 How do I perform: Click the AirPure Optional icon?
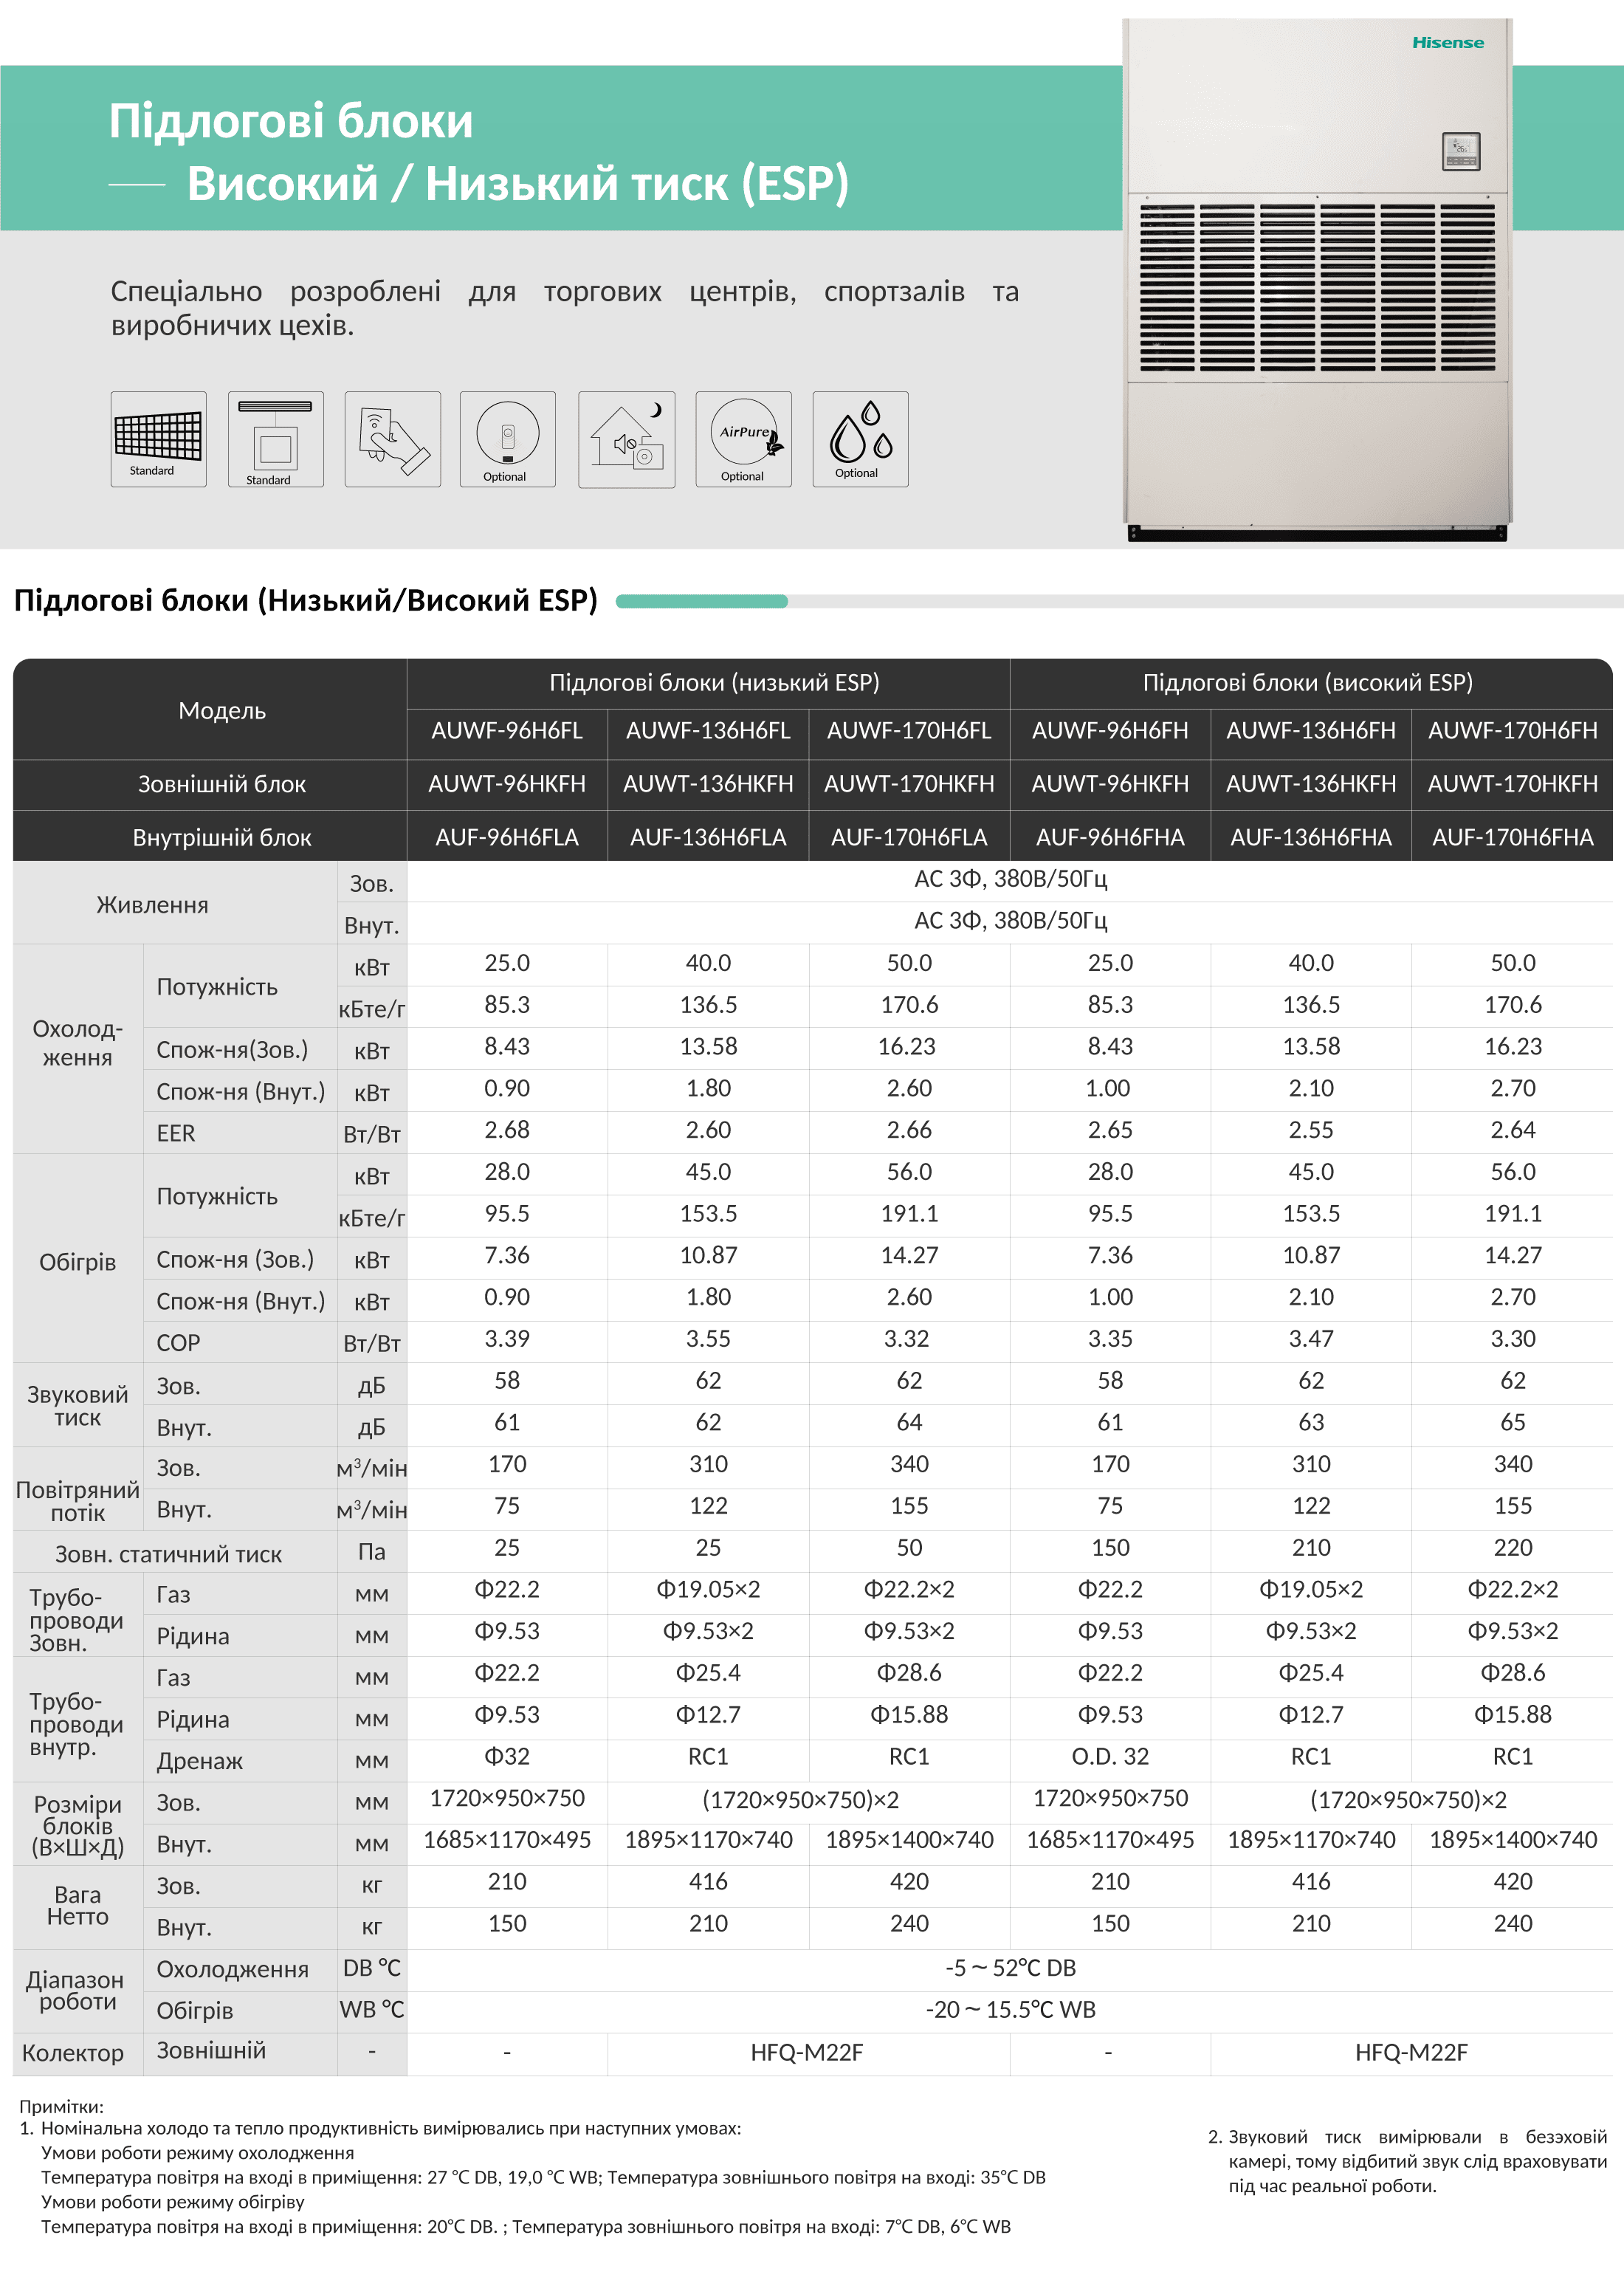pyautogui.click(x=743, y=439)
